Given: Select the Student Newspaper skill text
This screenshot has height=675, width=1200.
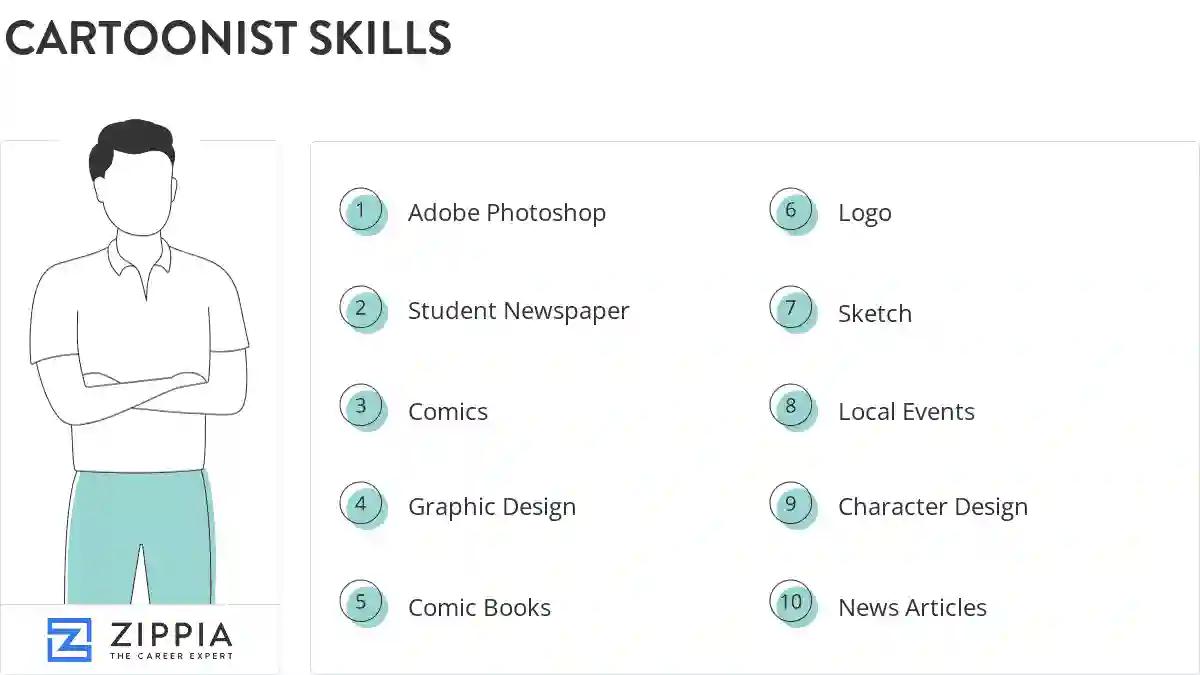Looking at the screenshot, I should (518, 311).
